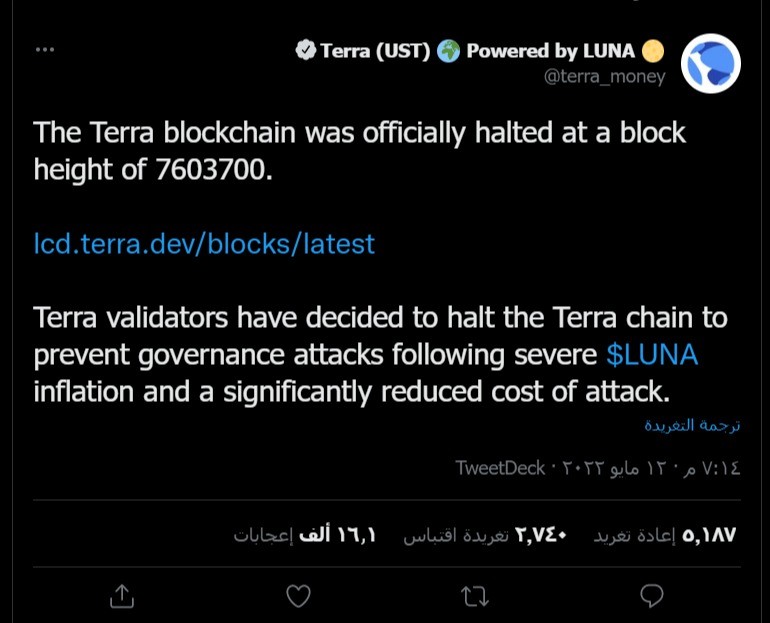This screenshot has width=770, height=623.
Task: Click the Terra (UST) display name
Action: click(375, 51)
